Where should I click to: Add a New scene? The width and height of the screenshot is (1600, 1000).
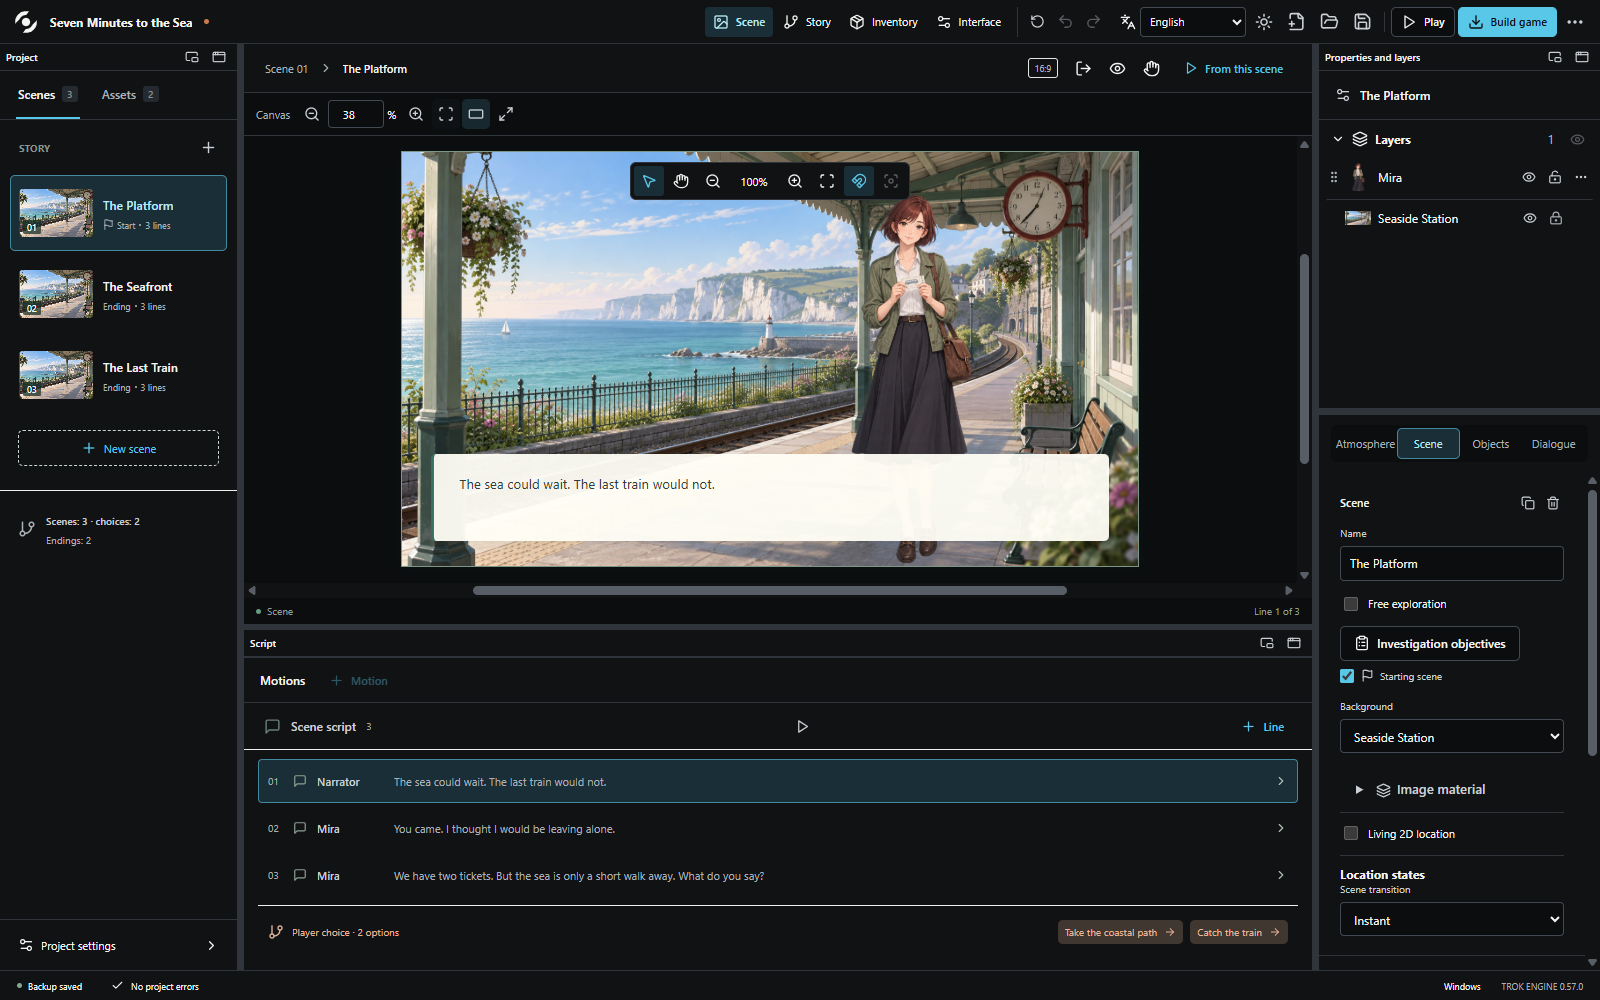(118, 448)
